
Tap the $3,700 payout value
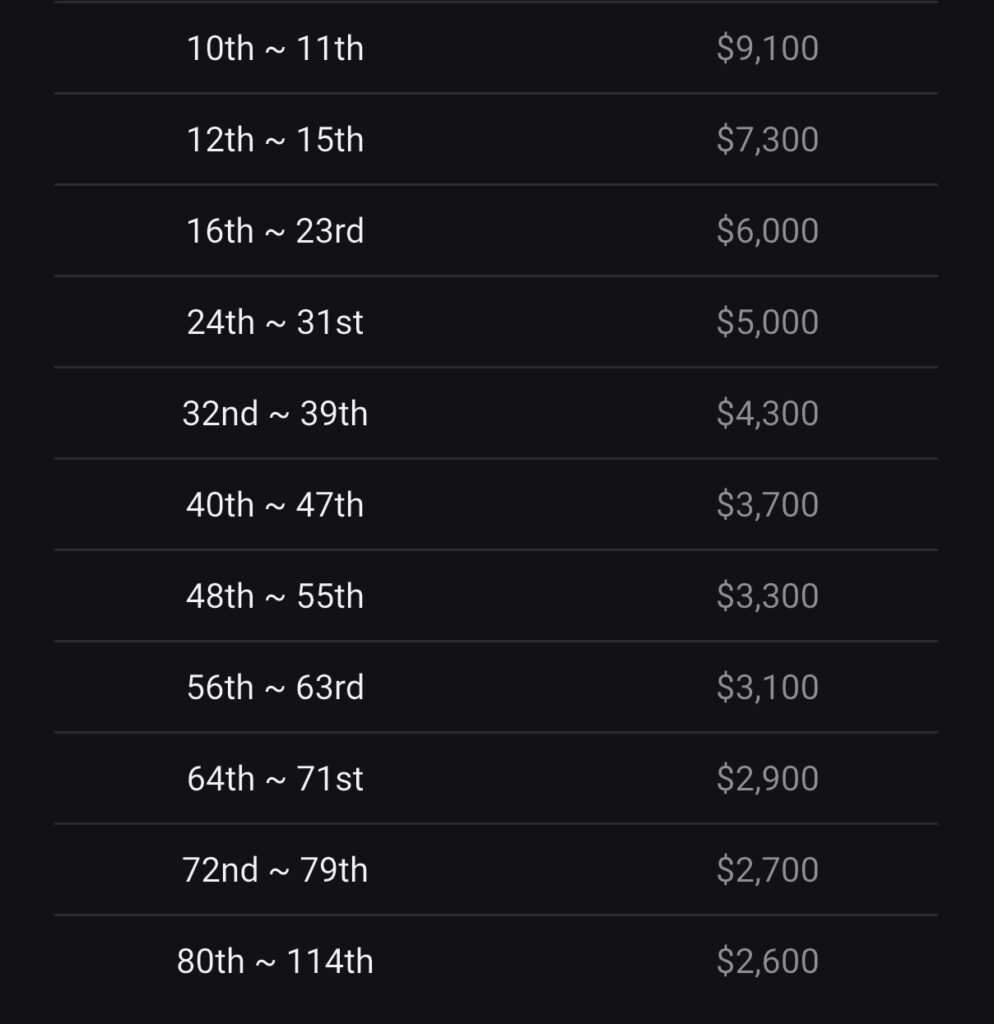click(x=767, y=505)
